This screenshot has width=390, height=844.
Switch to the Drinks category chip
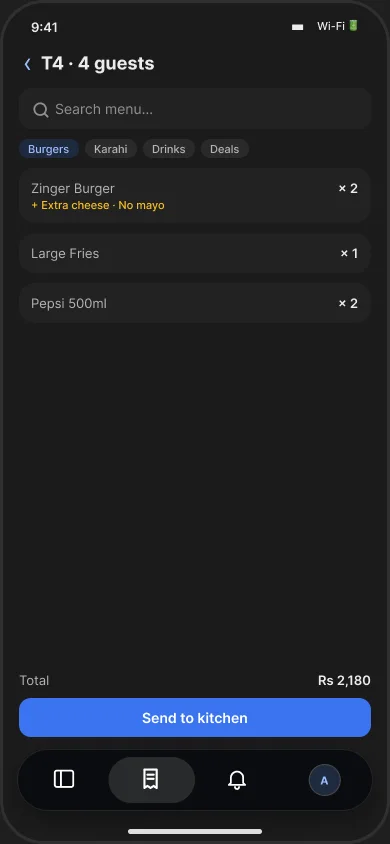click(x=168, y=149)
